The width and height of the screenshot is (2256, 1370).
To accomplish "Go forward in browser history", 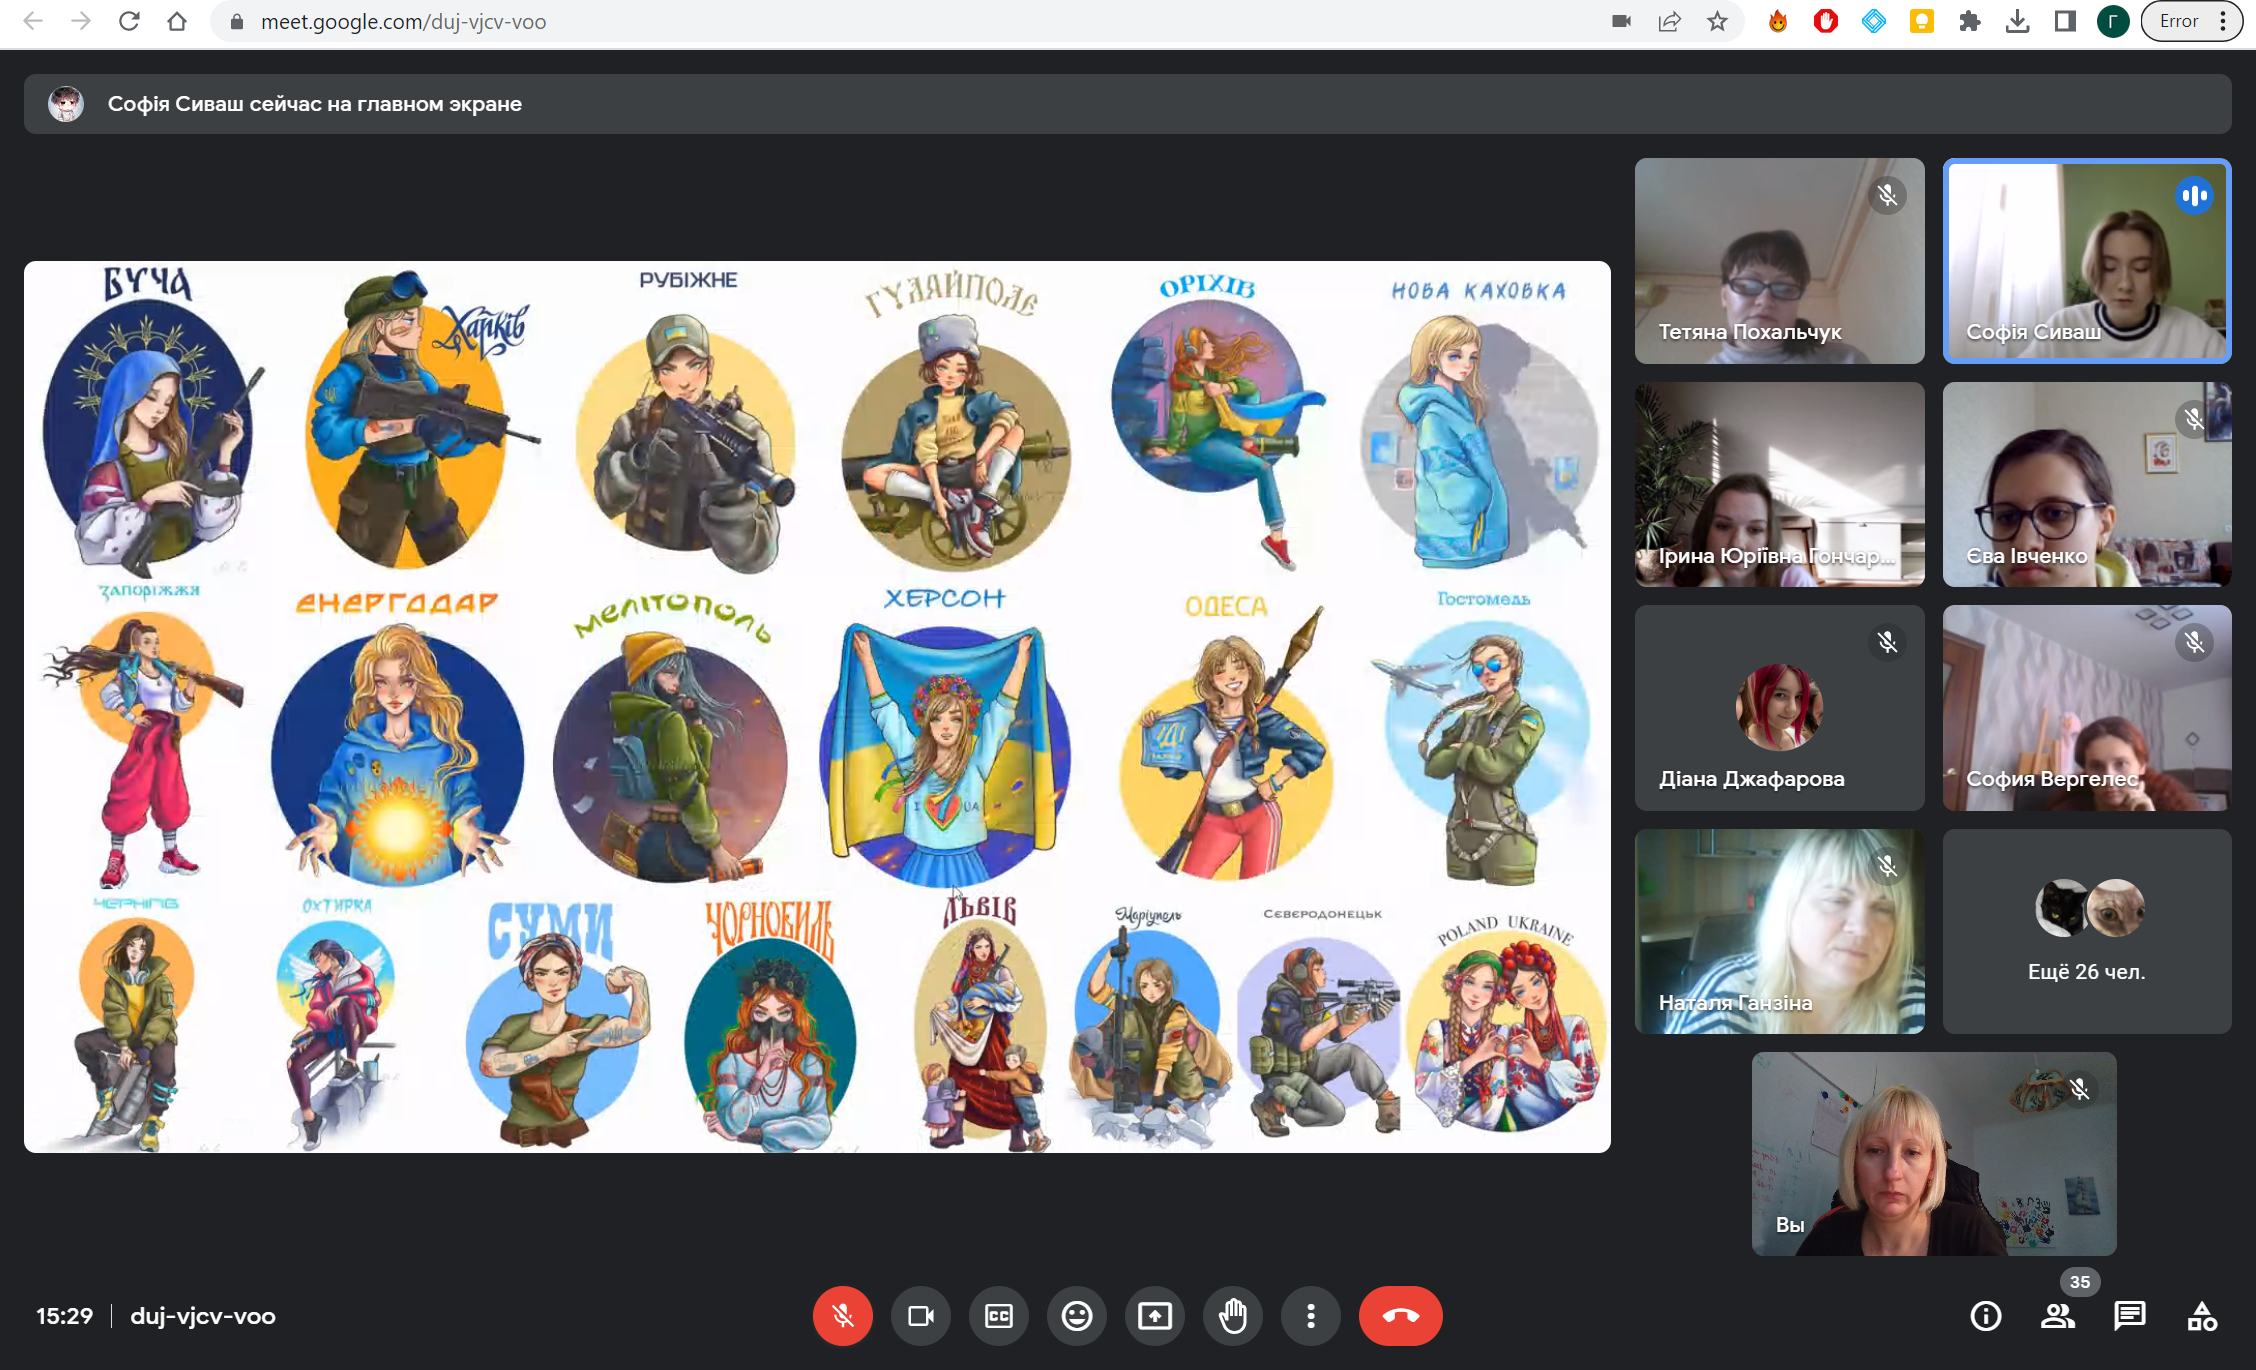I will [x=80, y=21].
